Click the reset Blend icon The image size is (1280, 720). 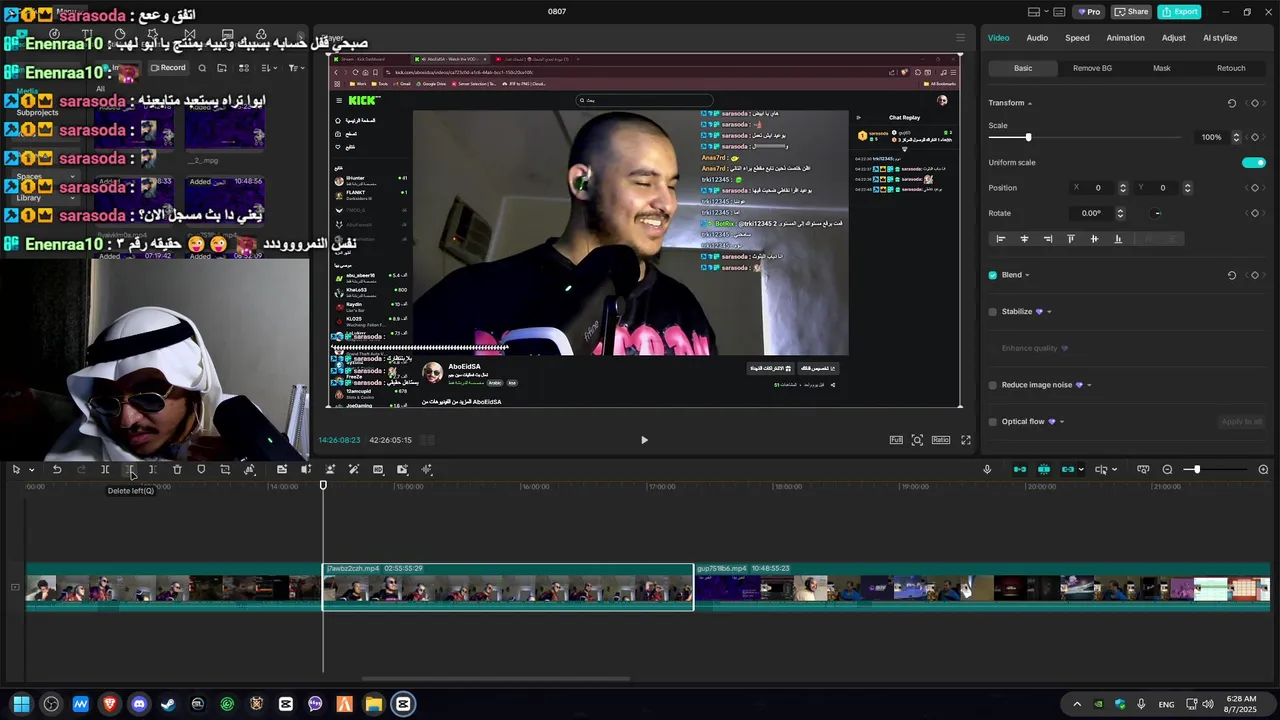point(1231,275)
